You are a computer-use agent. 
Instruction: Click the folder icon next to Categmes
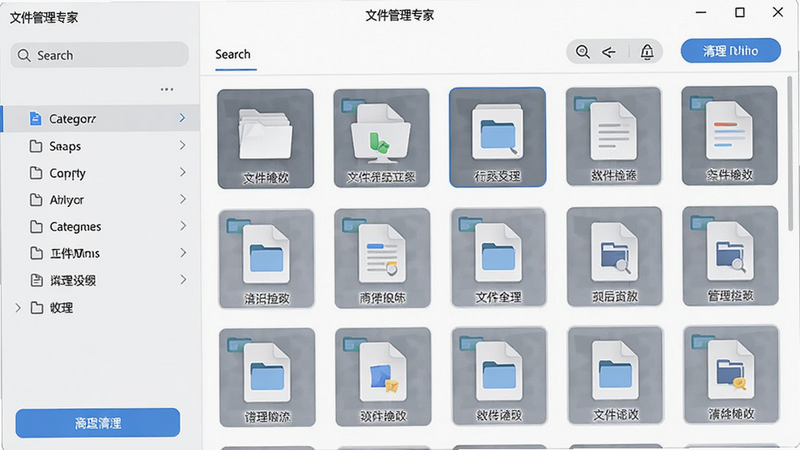click(x=36, y=226)
